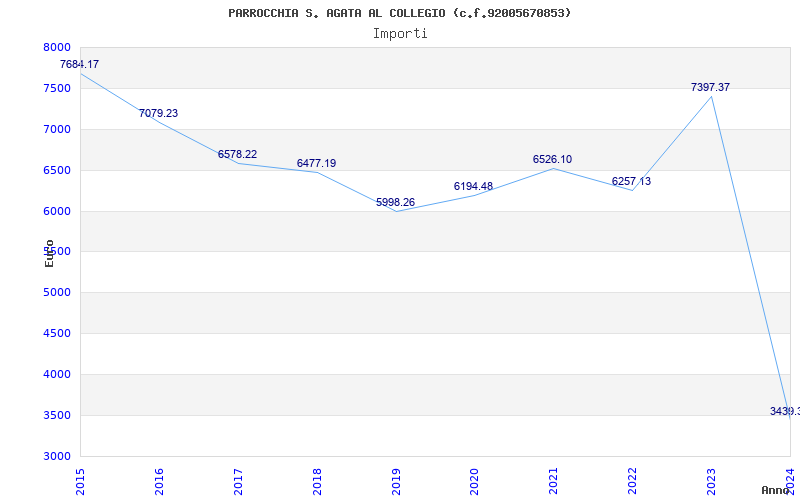Click the 2021 x-axis year label
The image size is (800, 500).
[554, 482]
